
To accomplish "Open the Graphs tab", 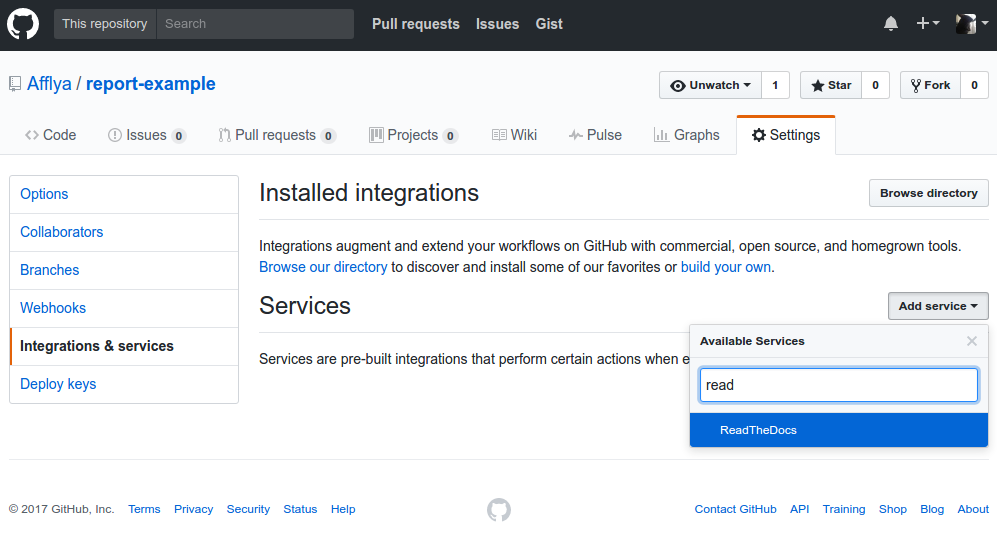I will pos(687,135).
